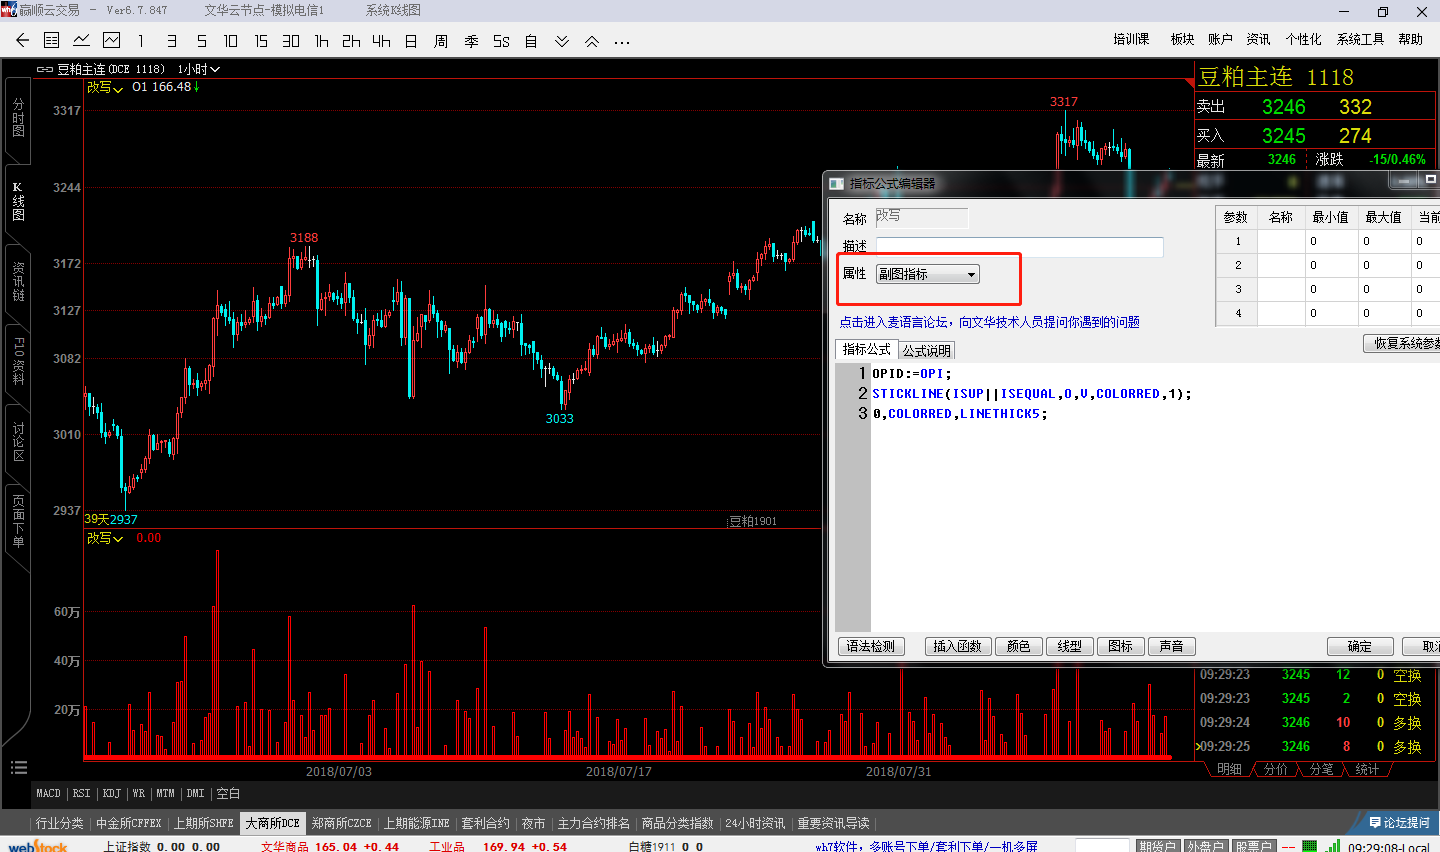The image size is (1440, 852).
Task: Open the 系统工具 menu
Action: point(1360,39)
